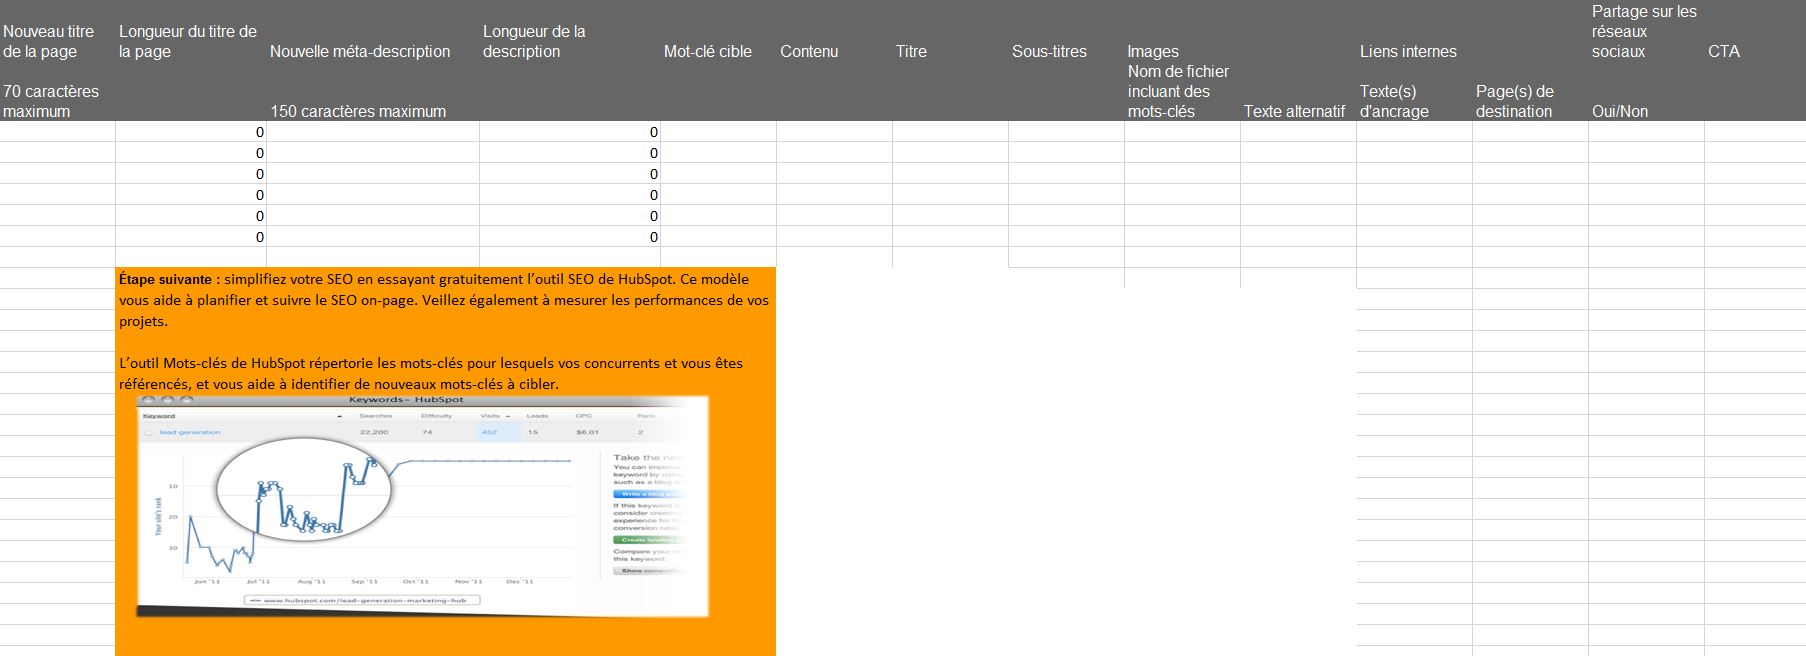Click the orange 'Étape suivante' text box
Screen dimensions: 1806x656
point(445,461)
